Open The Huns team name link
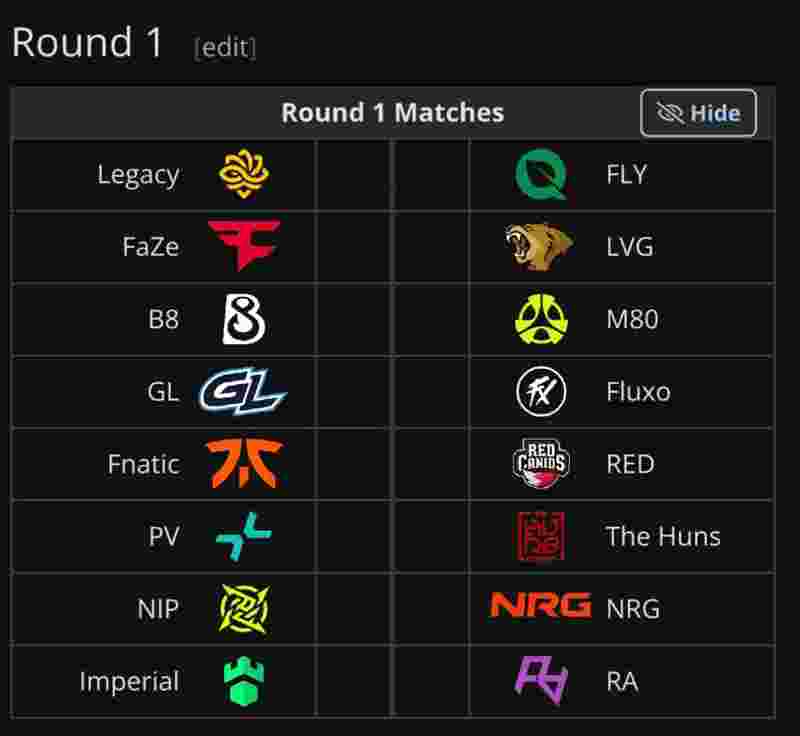800x736 pixels. (662, 536)
